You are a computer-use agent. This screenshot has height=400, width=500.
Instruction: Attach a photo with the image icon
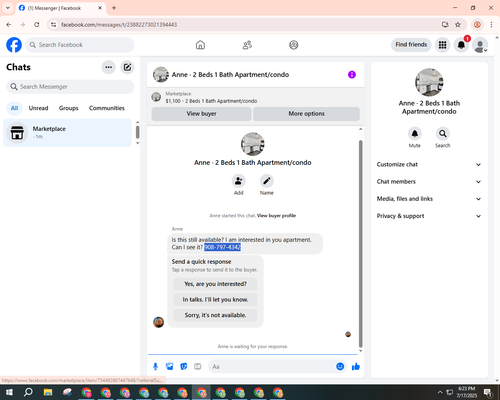(170, 367)
